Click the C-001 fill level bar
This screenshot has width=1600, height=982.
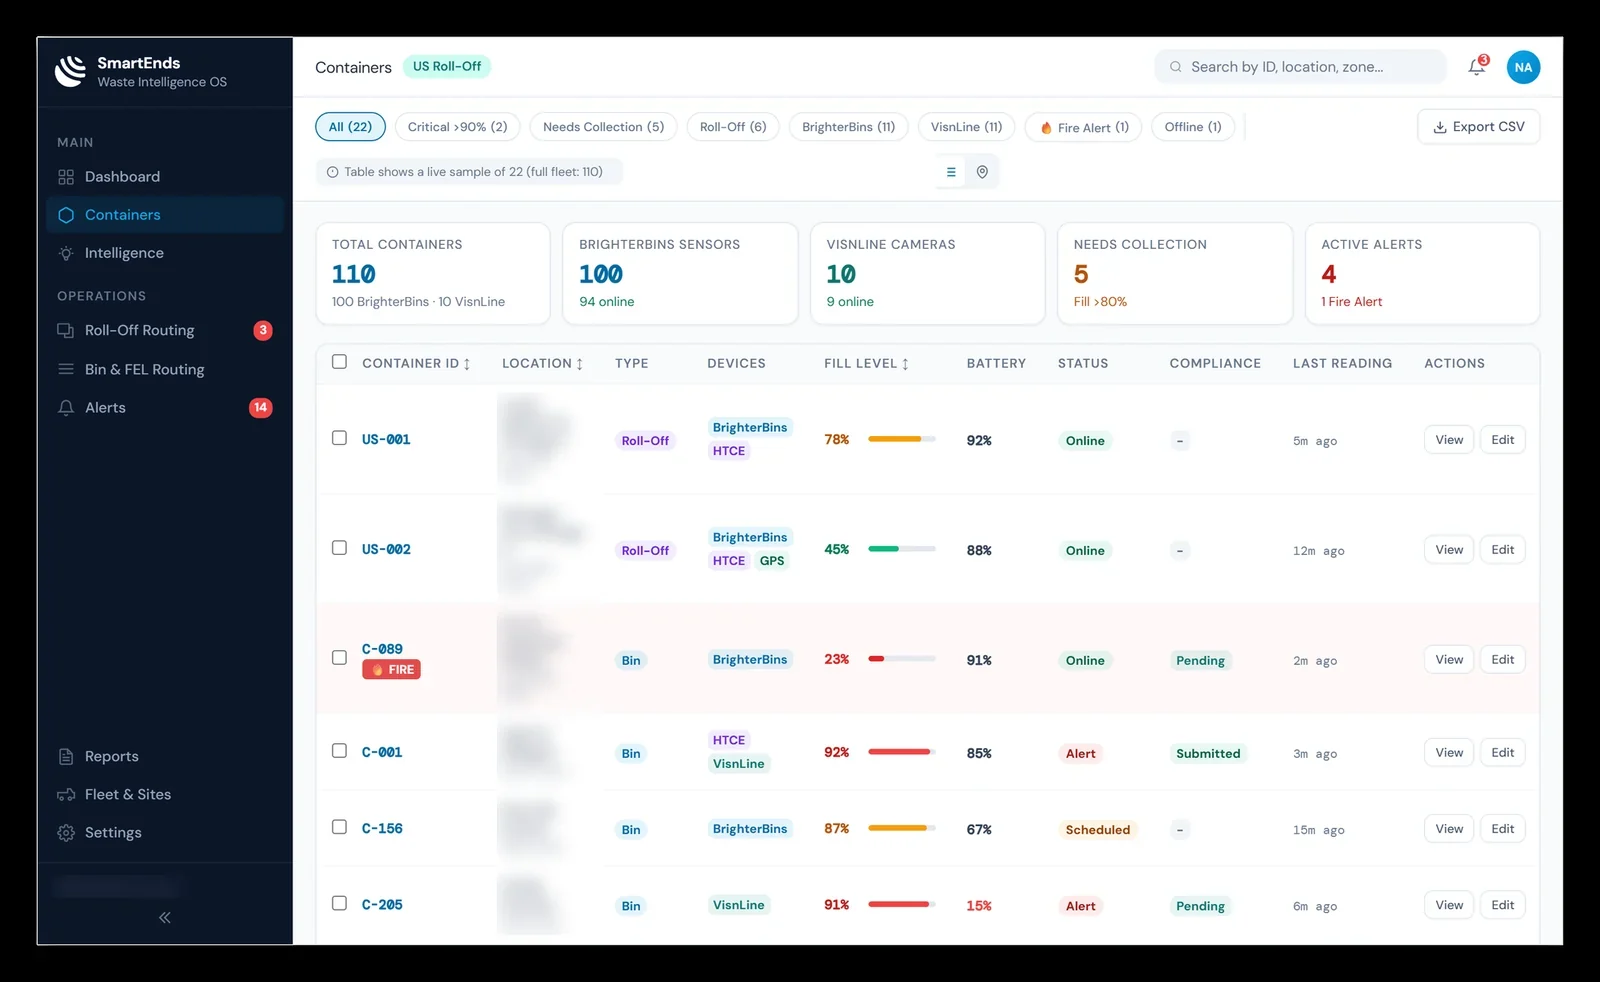coord(902,752)
